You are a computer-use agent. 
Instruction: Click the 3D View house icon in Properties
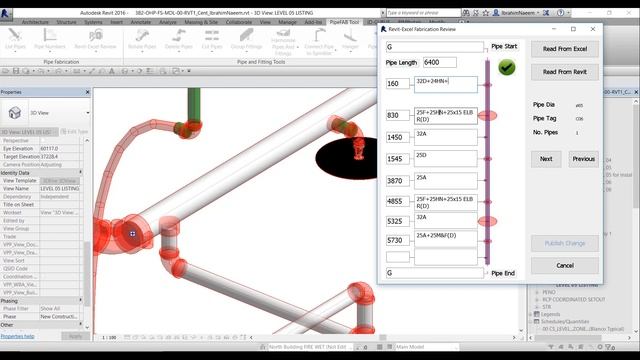coord(15,112)
